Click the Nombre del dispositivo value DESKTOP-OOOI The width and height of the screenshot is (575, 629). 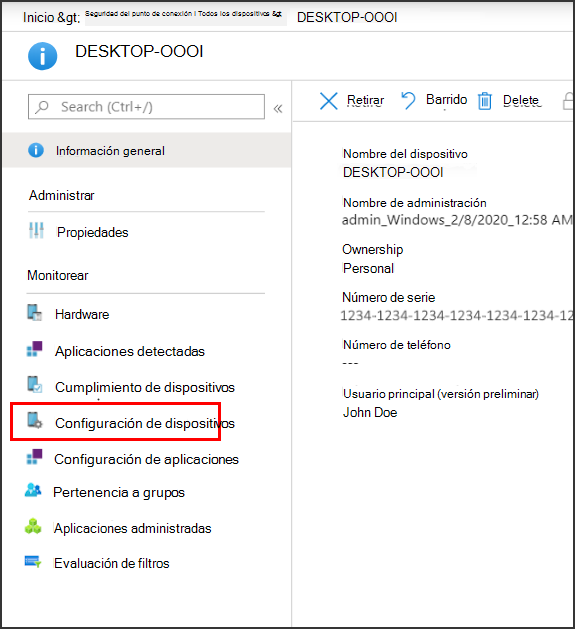[393, 172]
